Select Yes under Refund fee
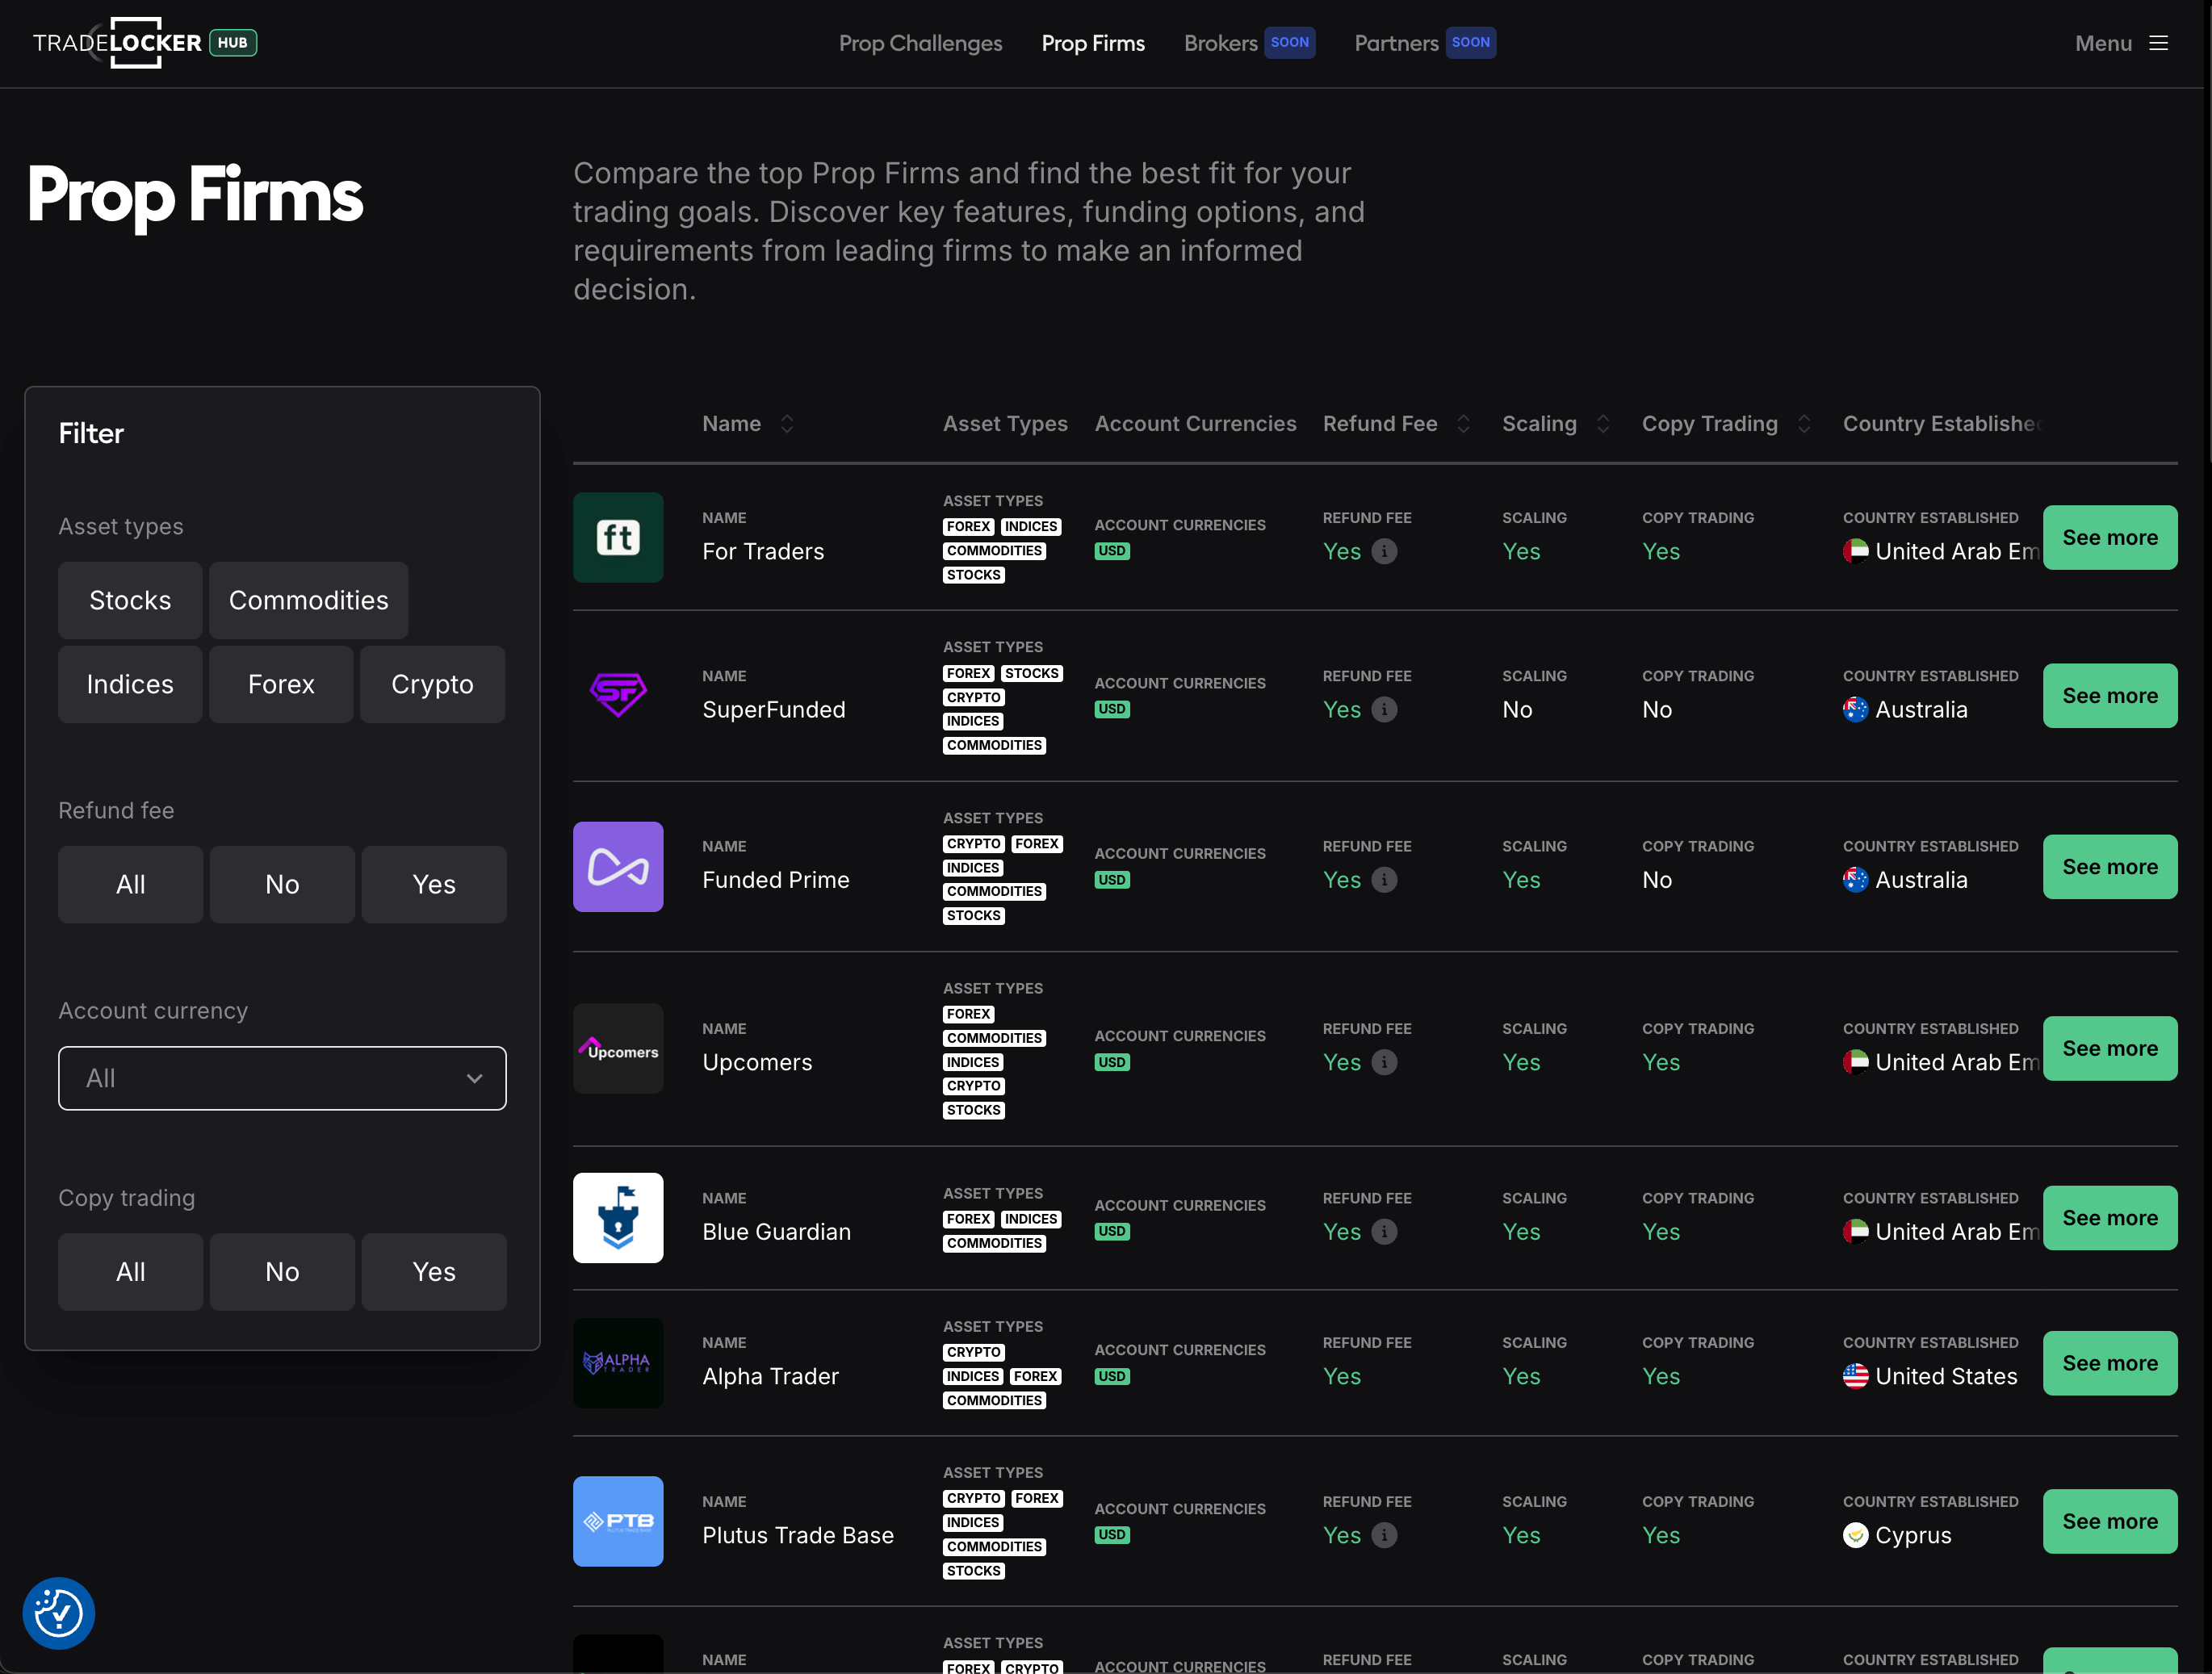Viewport: 2212px width, 1674px height. pyautogui.click(x=434, y=884)
